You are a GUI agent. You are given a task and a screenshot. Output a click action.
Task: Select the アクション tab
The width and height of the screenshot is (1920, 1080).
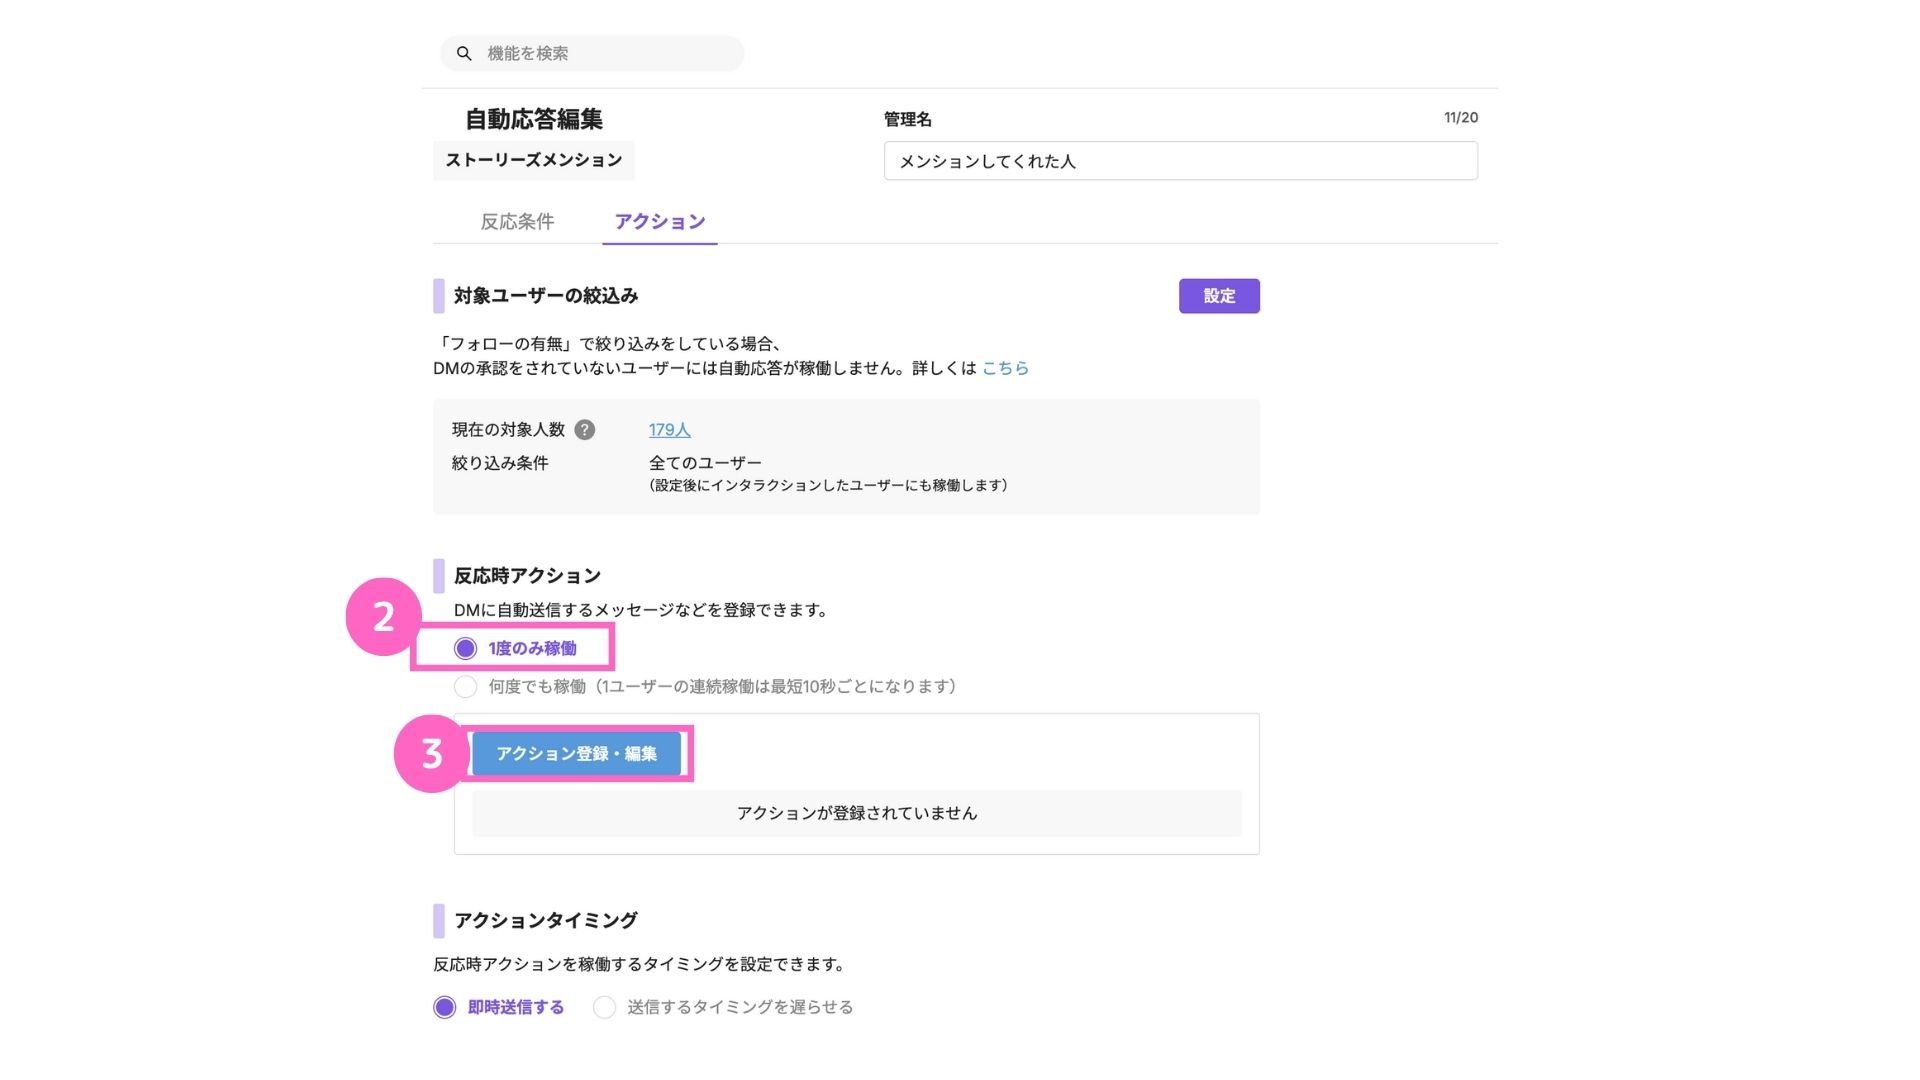pyautogui.click(x=660, y=222)
